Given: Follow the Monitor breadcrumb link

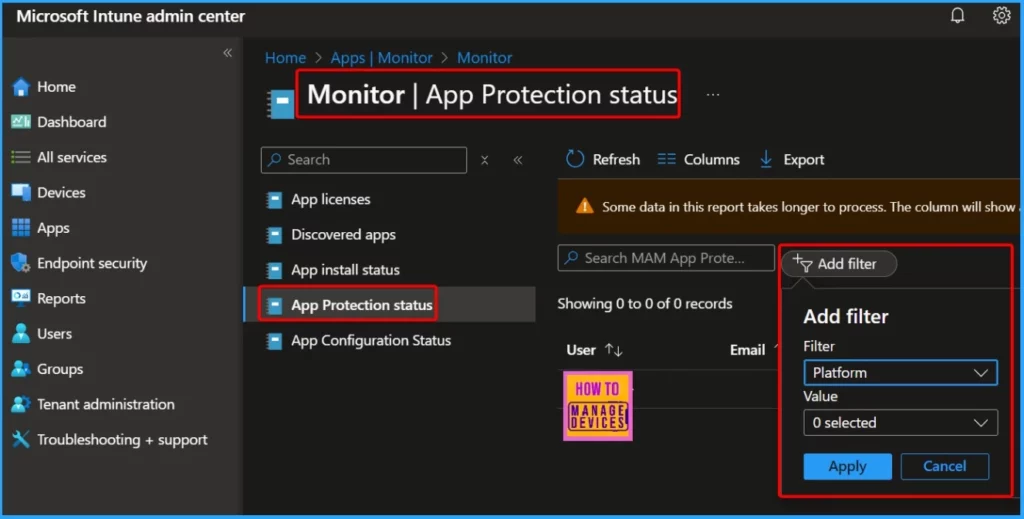Looking at the screenshot, I should [485, 57].
